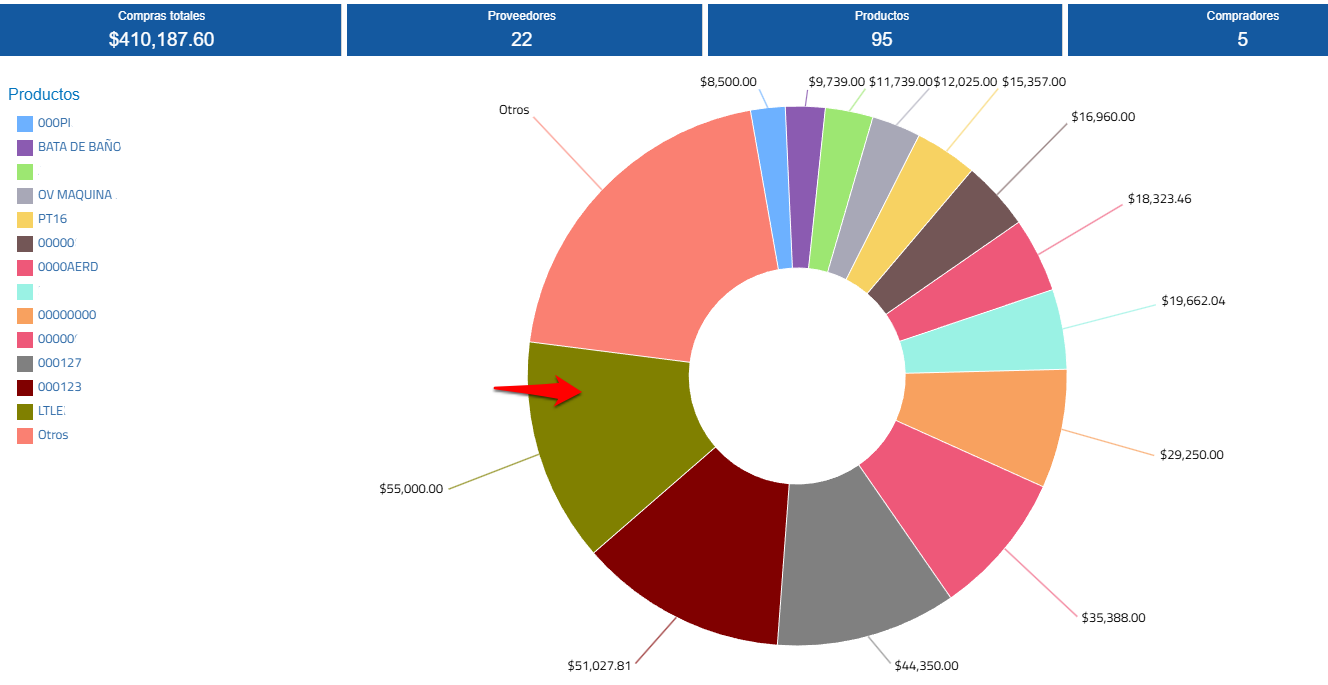Click the Proveedores card showing 22
Image resolution: width=1328 pixels, height=685 pixels.
[521, 30]
